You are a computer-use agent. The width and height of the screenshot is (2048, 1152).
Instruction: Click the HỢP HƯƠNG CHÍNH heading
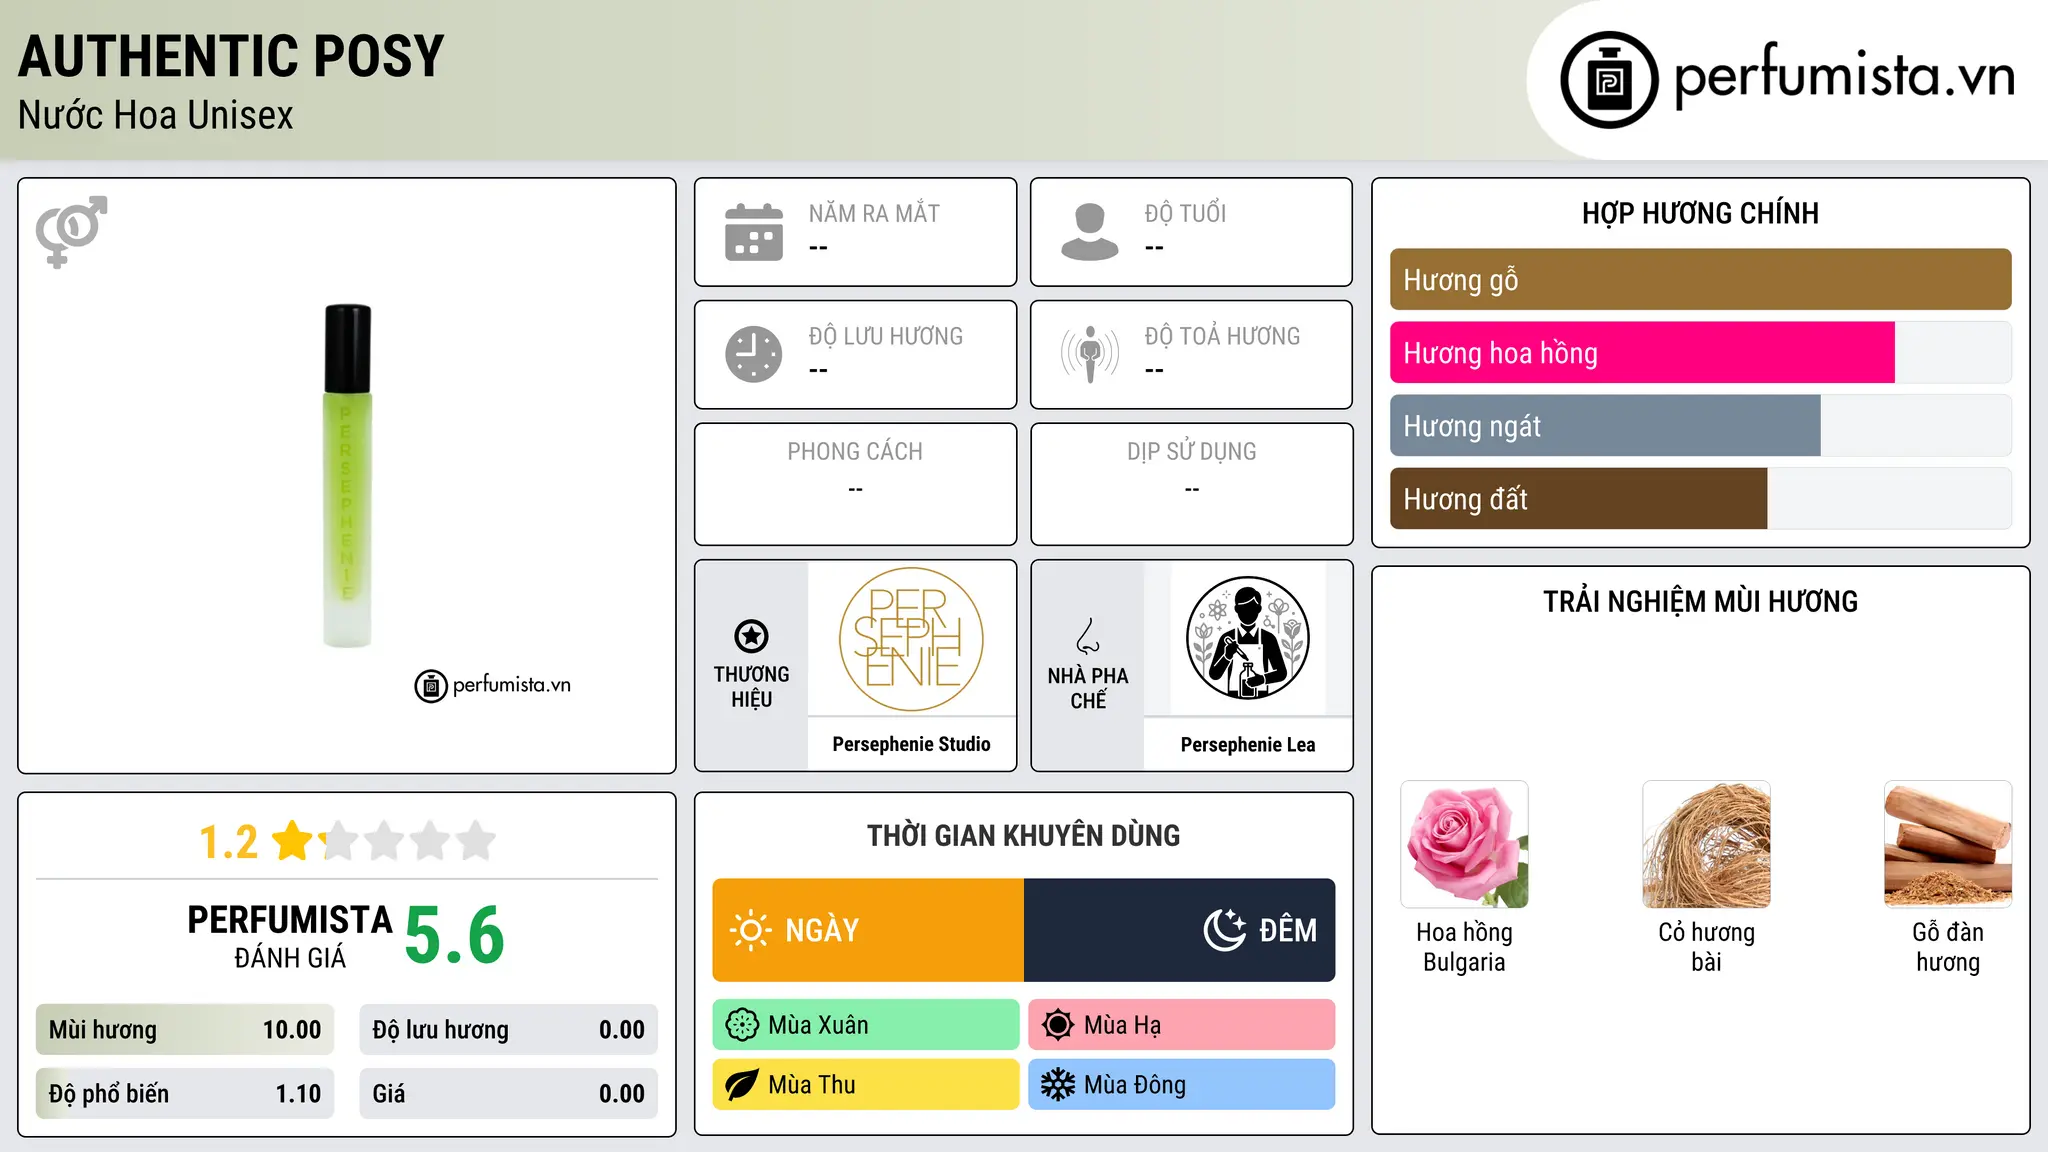click(x=1701, y=213)
